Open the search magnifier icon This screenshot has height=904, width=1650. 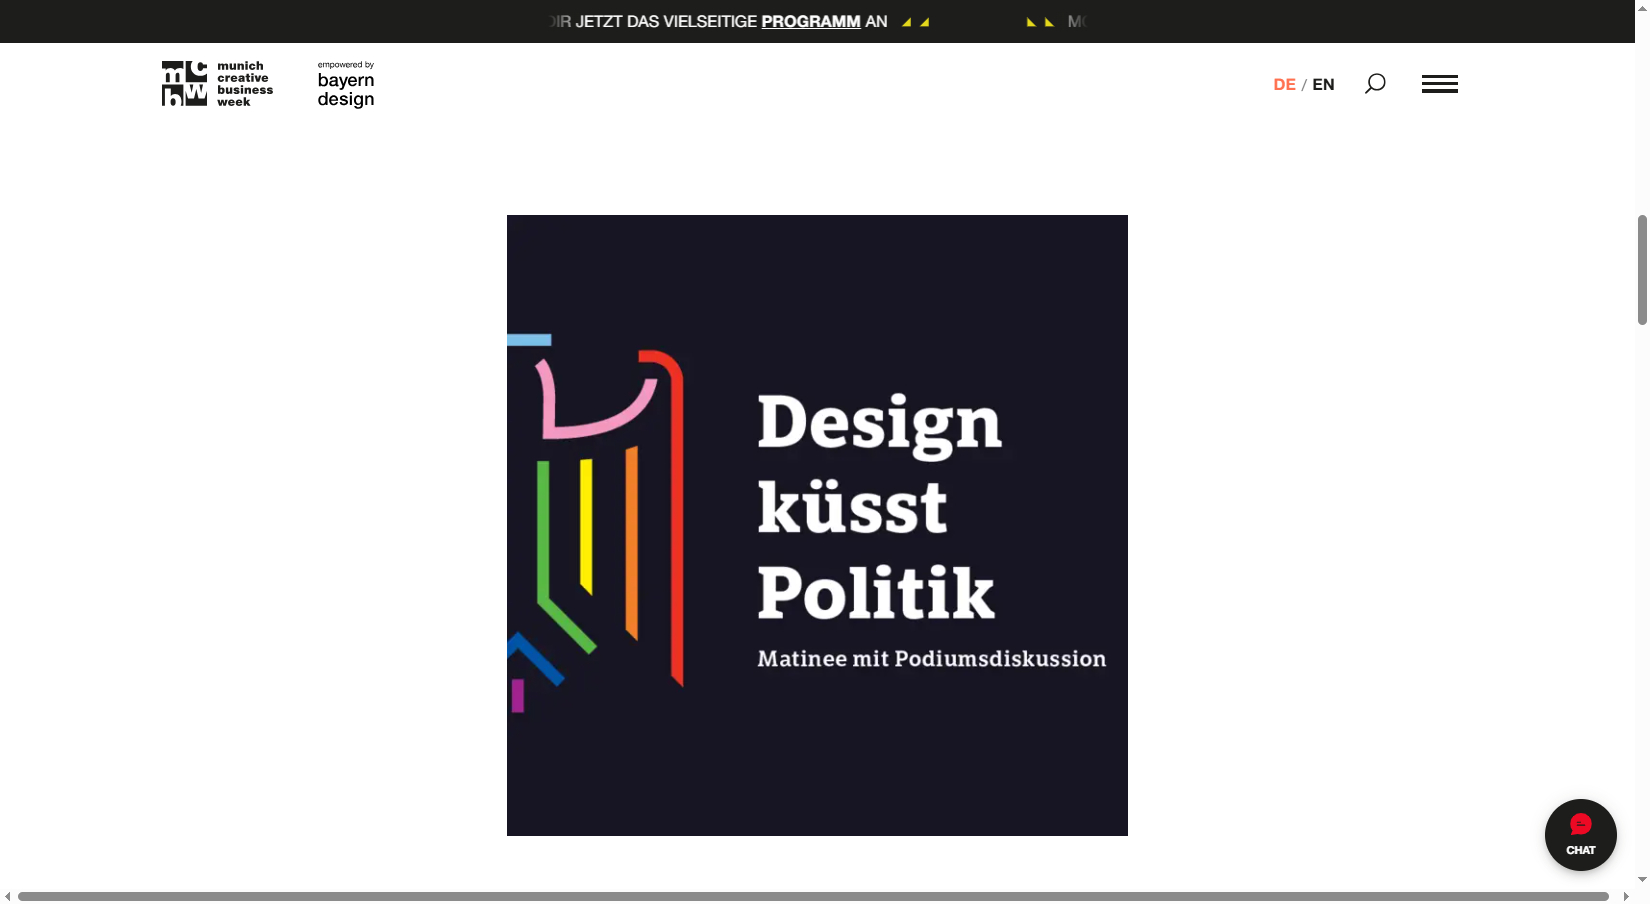[x=1375, y=84]
